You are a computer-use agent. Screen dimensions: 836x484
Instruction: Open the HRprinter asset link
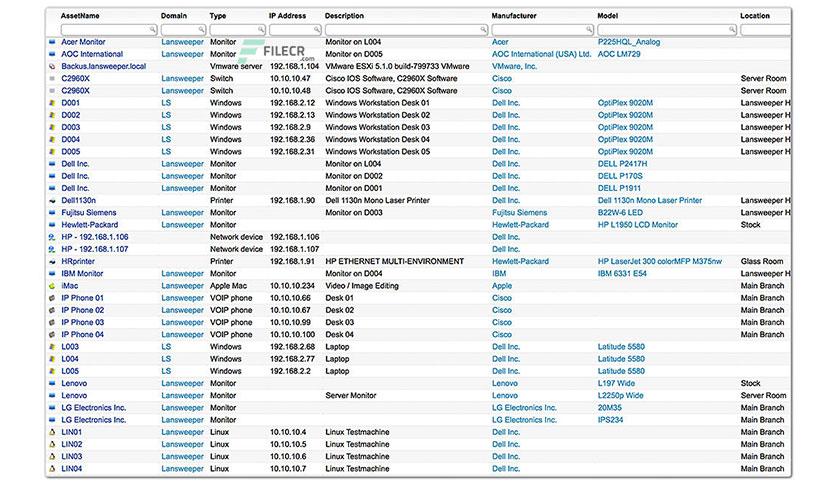78,262
